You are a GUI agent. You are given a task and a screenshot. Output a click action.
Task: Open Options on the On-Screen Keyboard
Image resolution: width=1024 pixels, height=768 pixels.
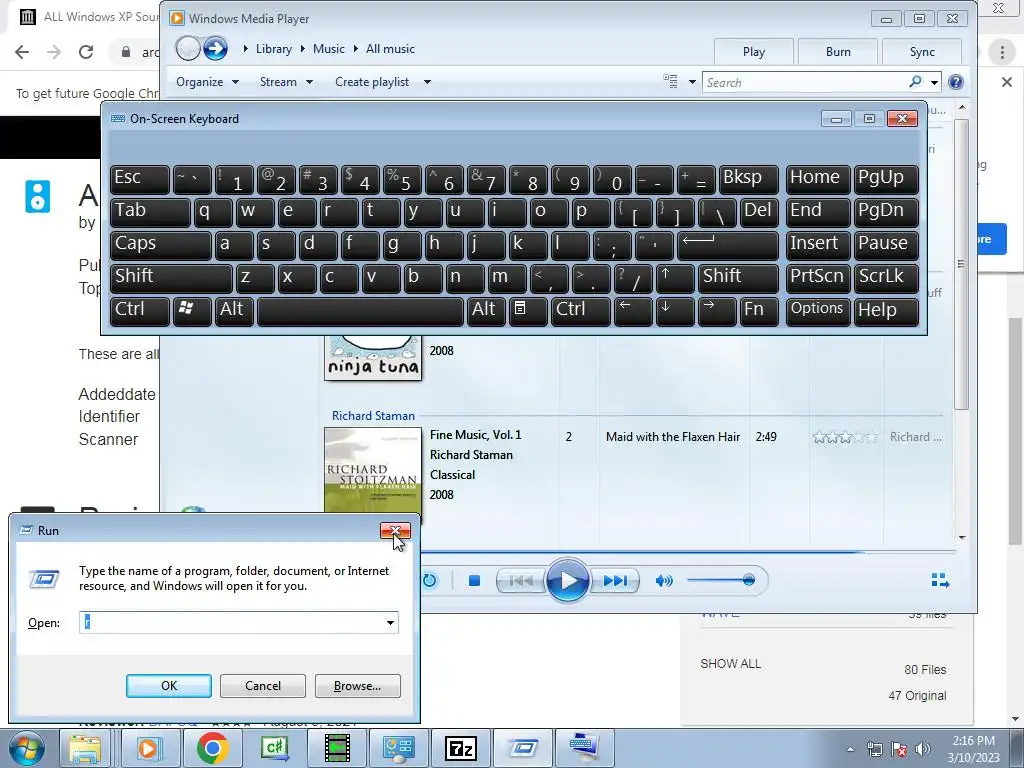818,311
